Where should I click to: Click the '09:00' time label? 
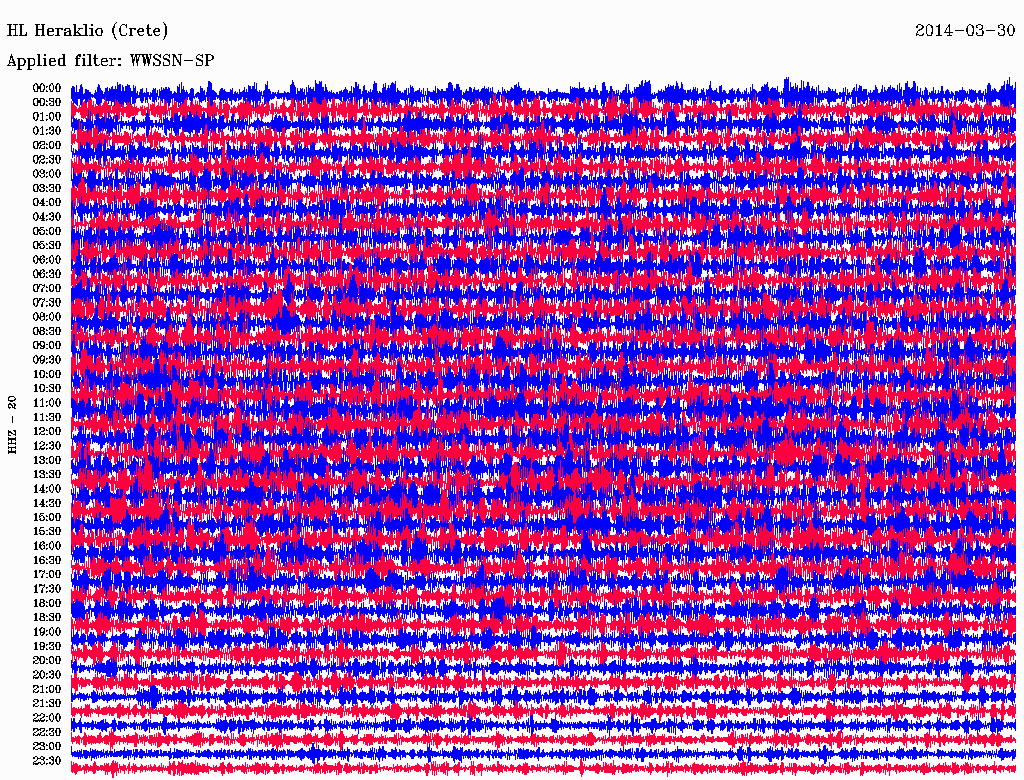47,346
